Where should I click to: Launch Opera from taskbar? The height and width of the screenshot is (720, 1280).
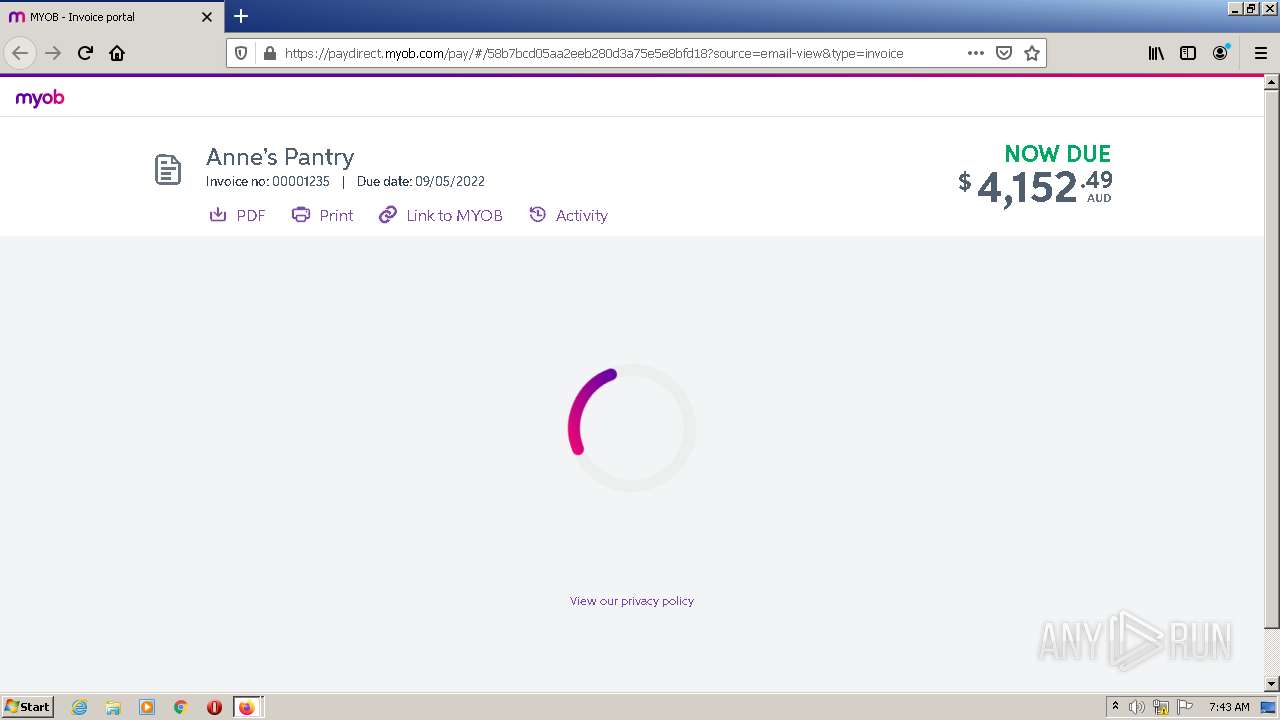(x=214, y=707)
